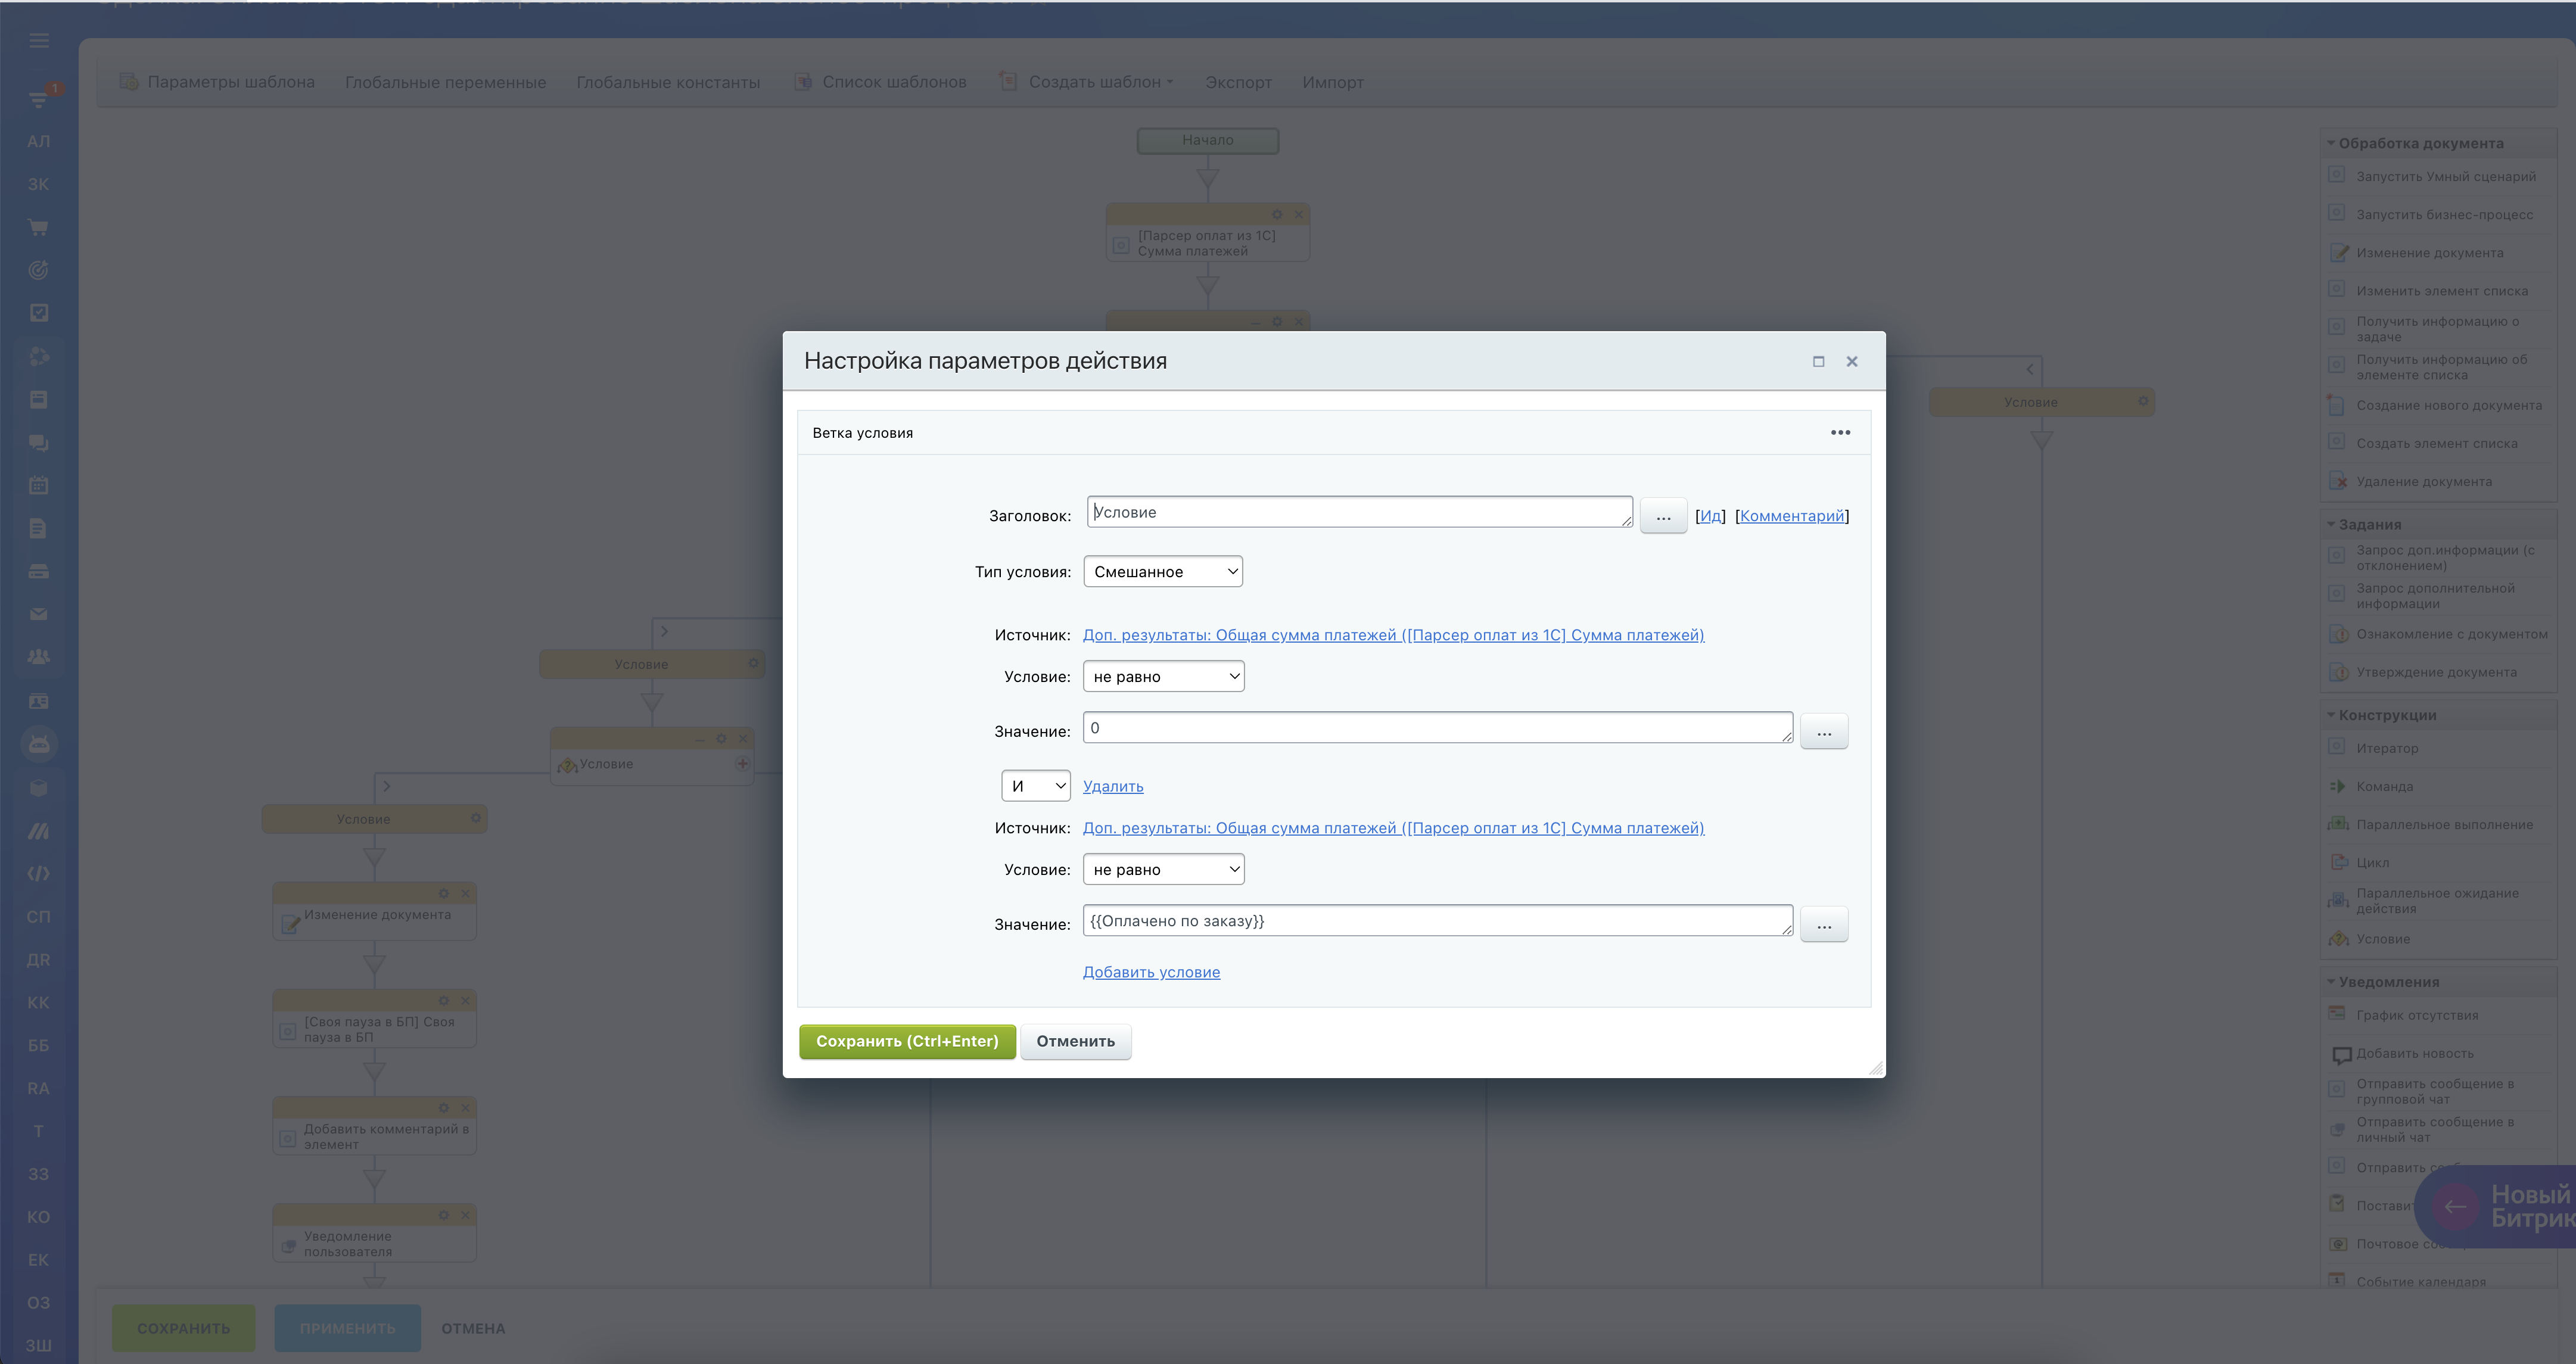
Task: Open the shopping cart sidebar icon
Action: [39, 227]
